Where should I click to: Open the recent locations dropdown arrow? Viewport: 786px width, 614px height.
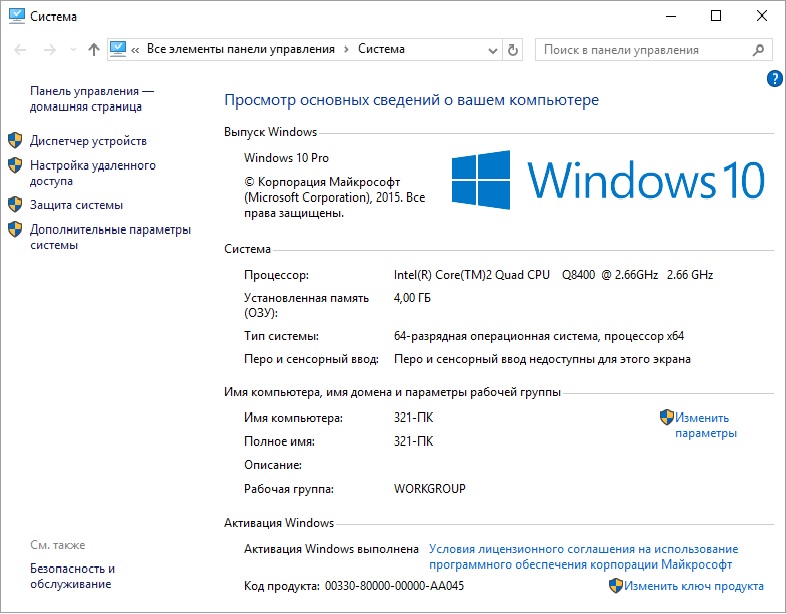tap(73, 50)
